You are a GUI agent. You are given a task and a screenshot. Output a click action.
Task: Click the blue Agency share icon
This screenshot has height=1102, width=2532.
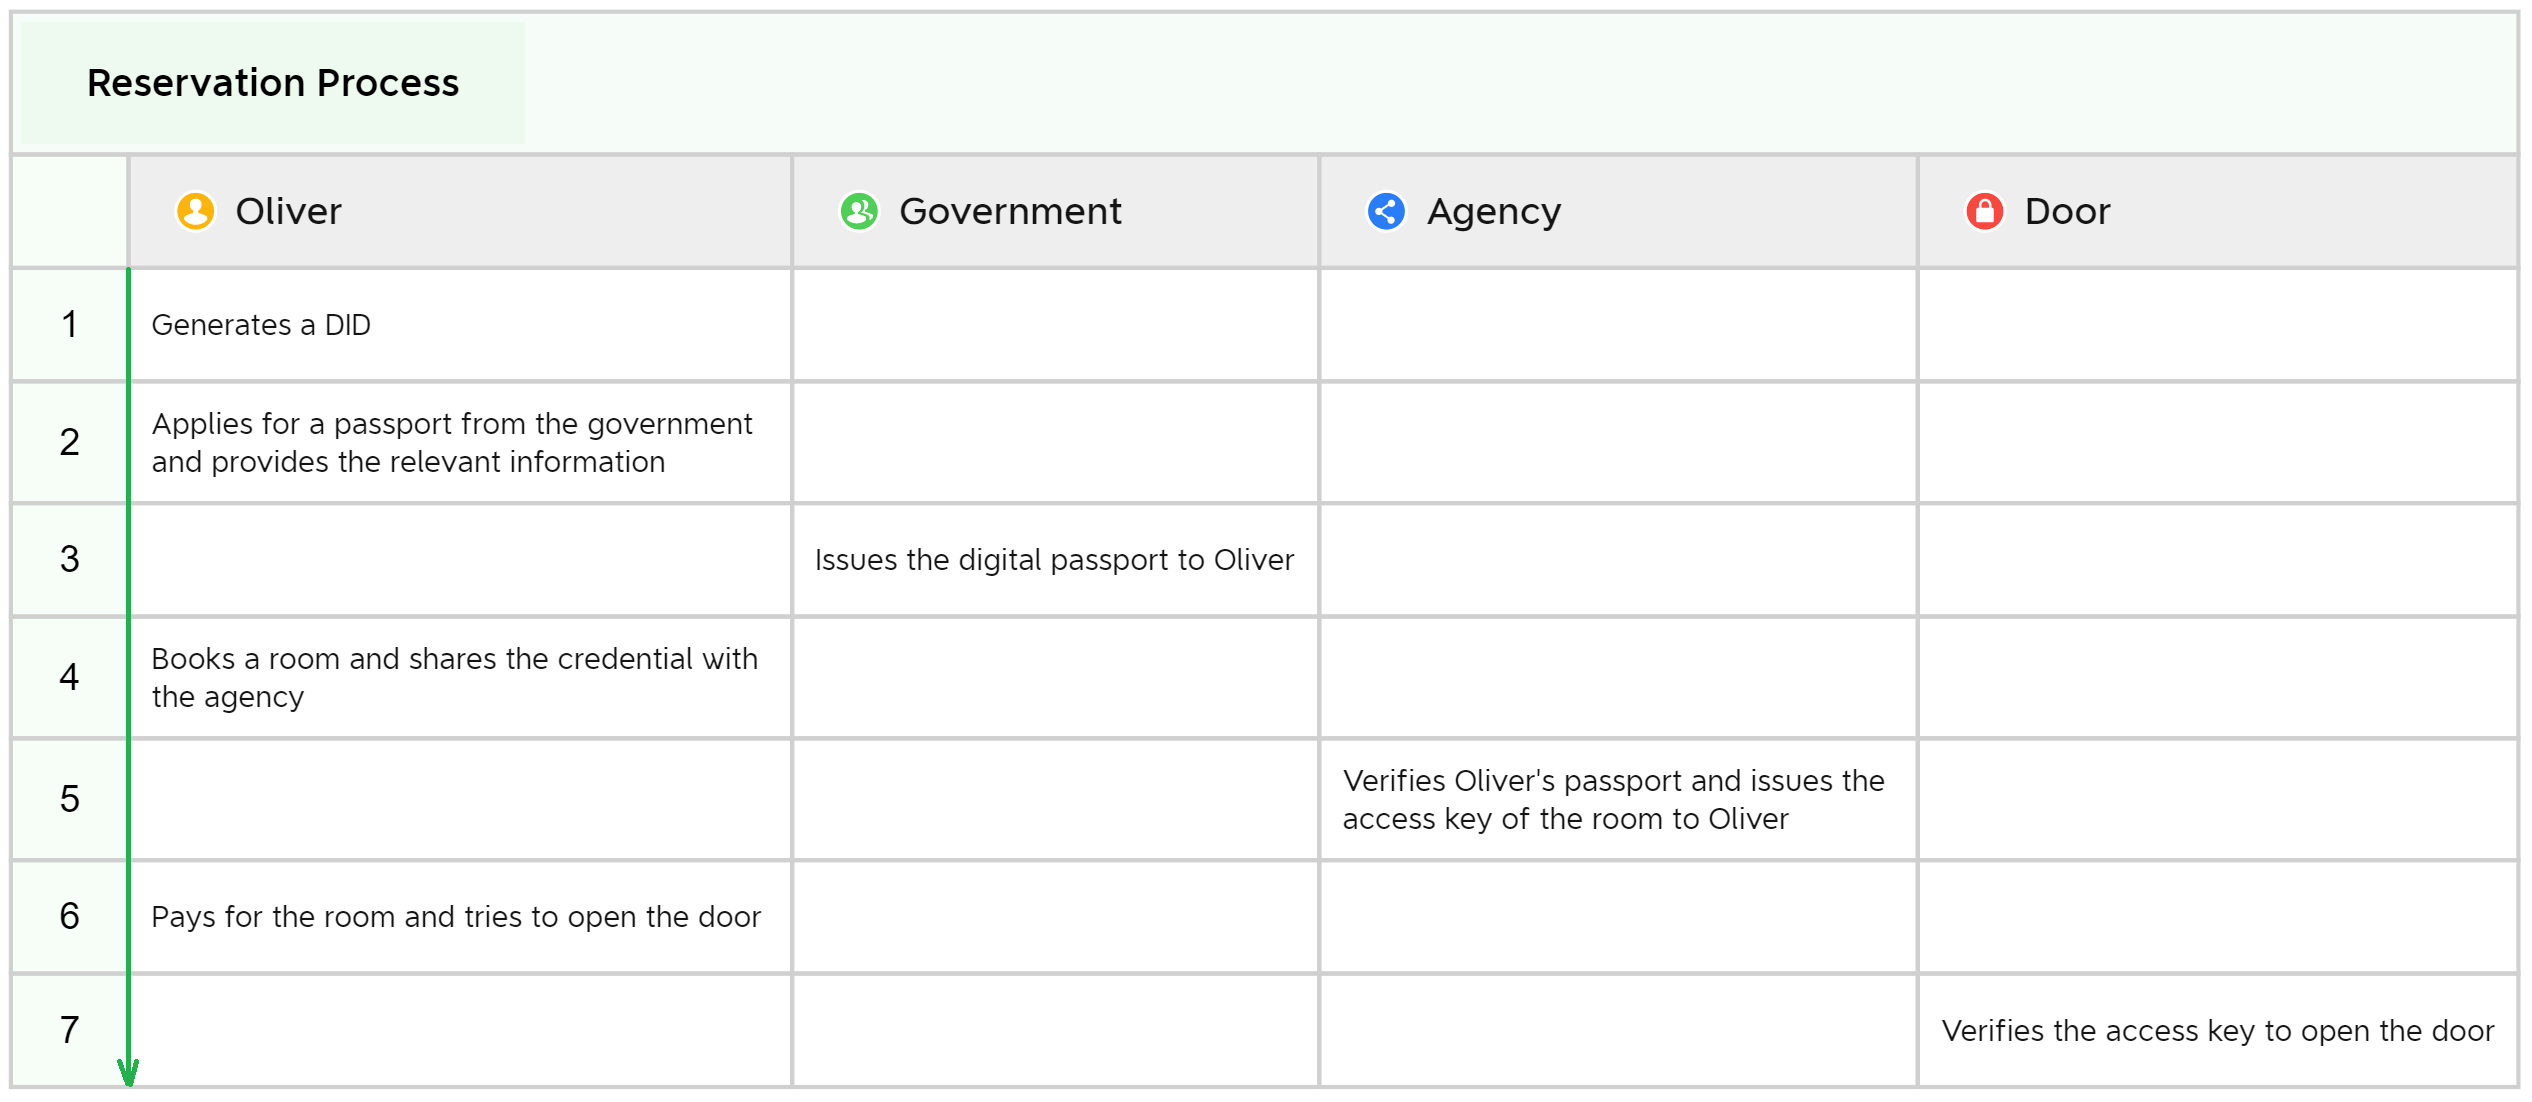click(1386, 211)
